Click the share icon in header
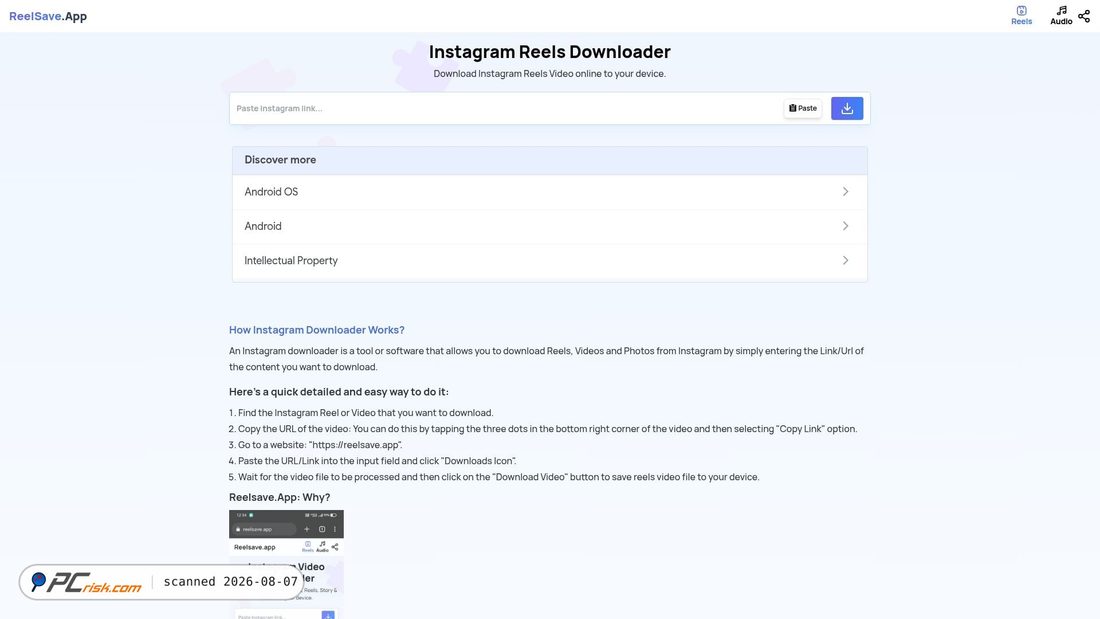Viewport: 1100px width, 619px height. (1084, 15)
